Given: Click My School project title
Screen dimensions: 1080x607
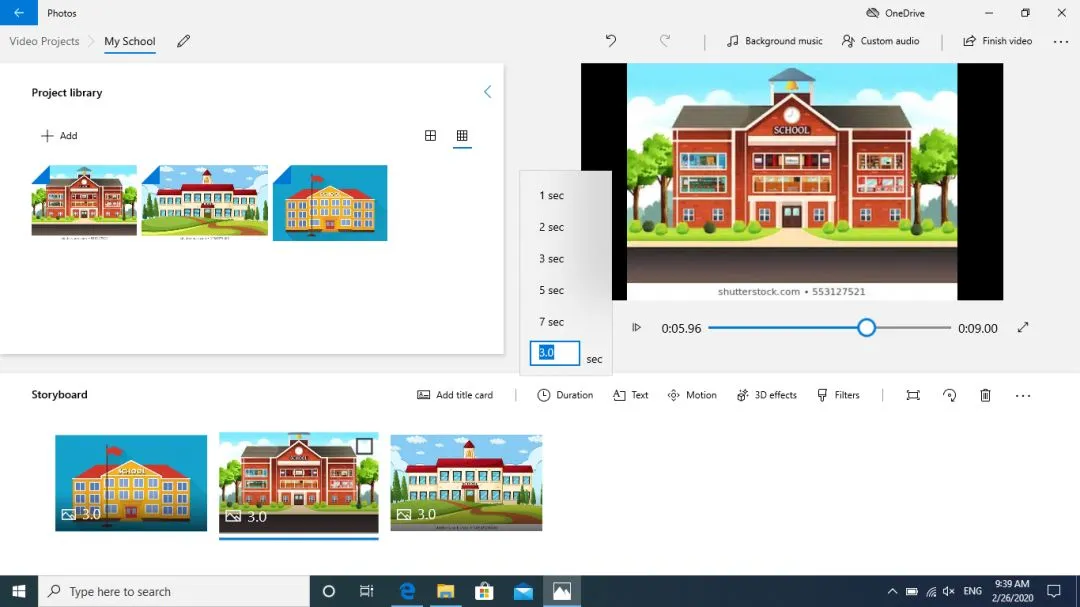Looking at the screenshot, I should tap(129, 41).
